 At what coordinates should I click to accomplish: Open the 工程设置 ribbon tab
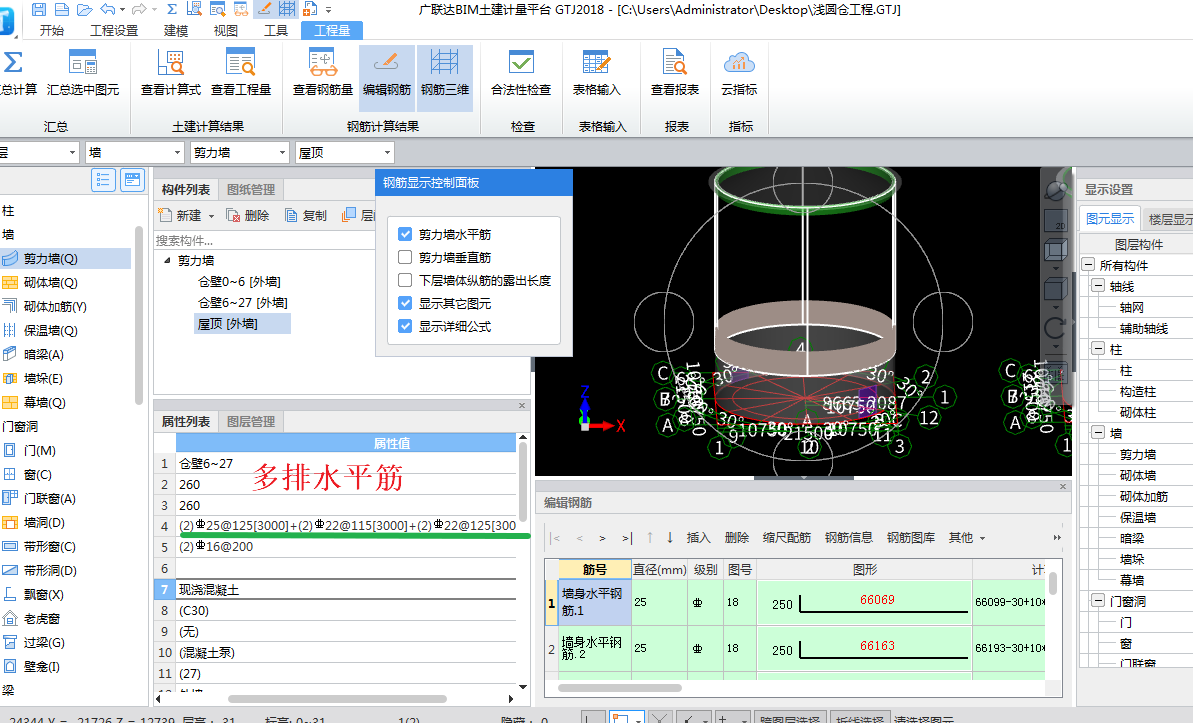pos(114,30)
